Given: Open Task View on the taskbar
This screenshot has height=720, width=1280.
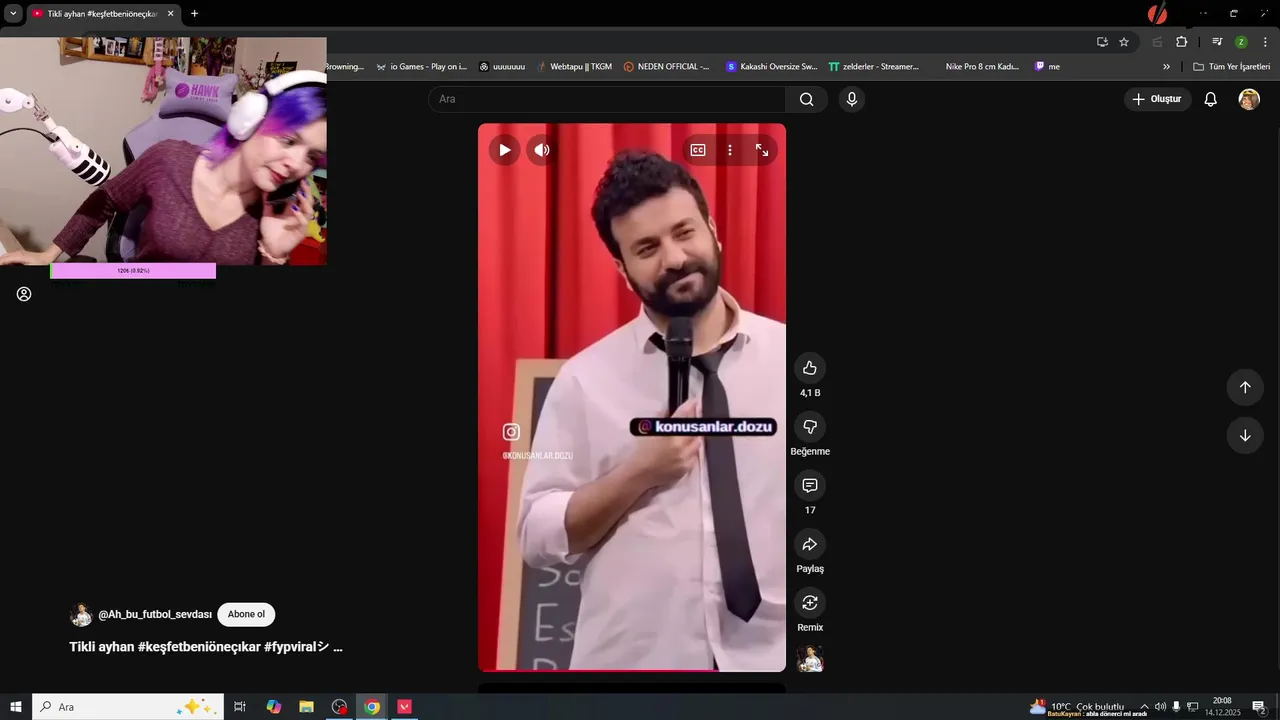Looking at the screenshot, I should click(x=240, y=707).
